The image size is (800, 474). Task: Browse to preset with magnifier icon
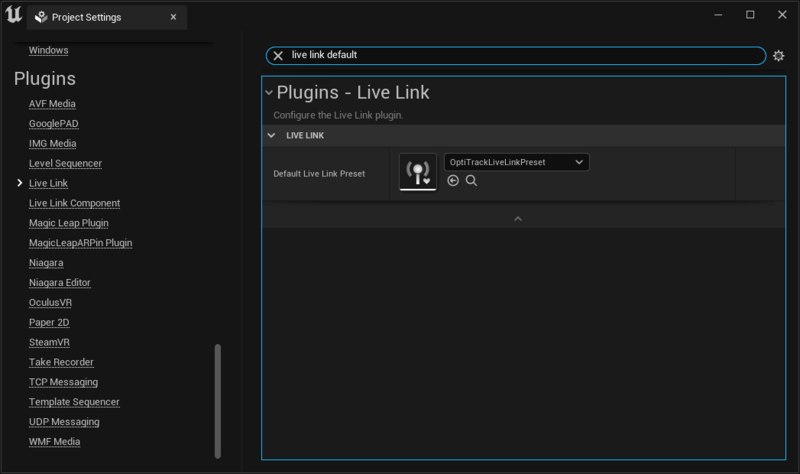(471, 181)
